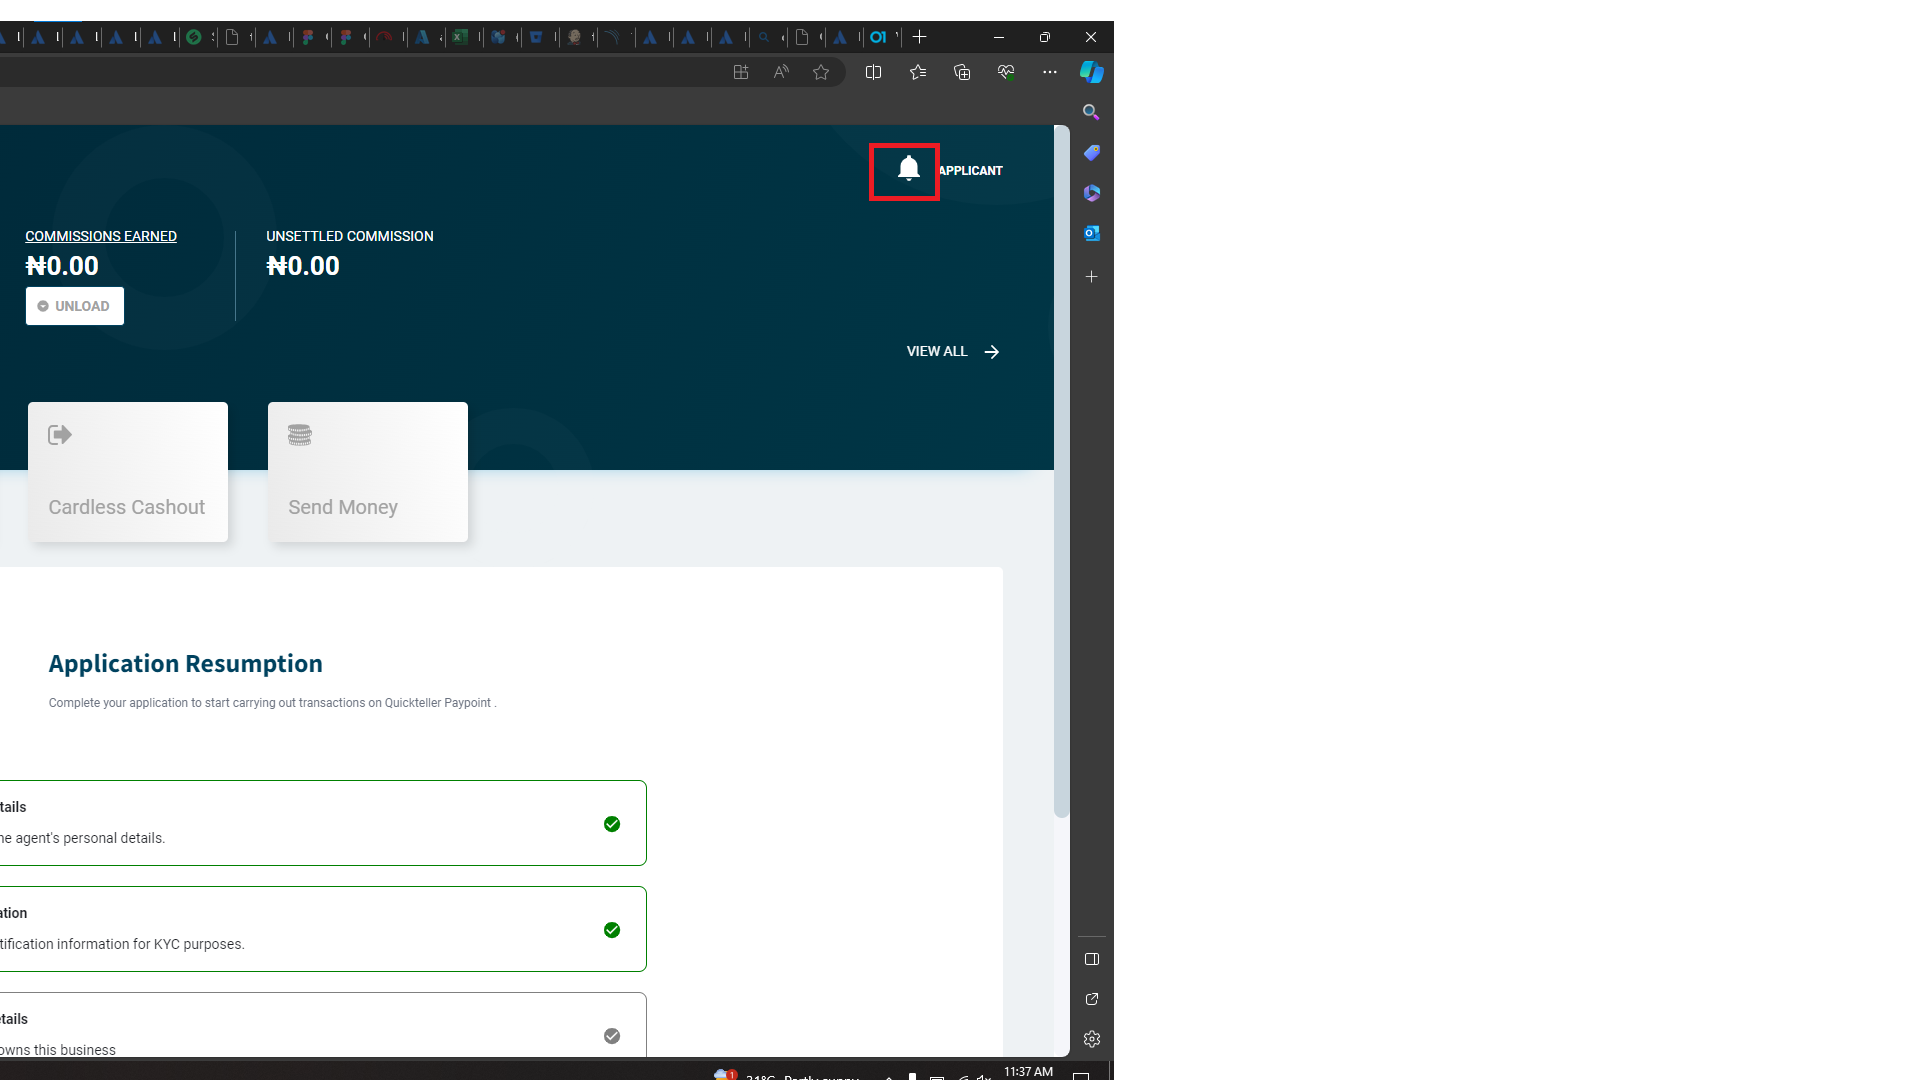The image size is (1920, 1080).
Task: Open the notification bell
Action: [x=908, y=169]
